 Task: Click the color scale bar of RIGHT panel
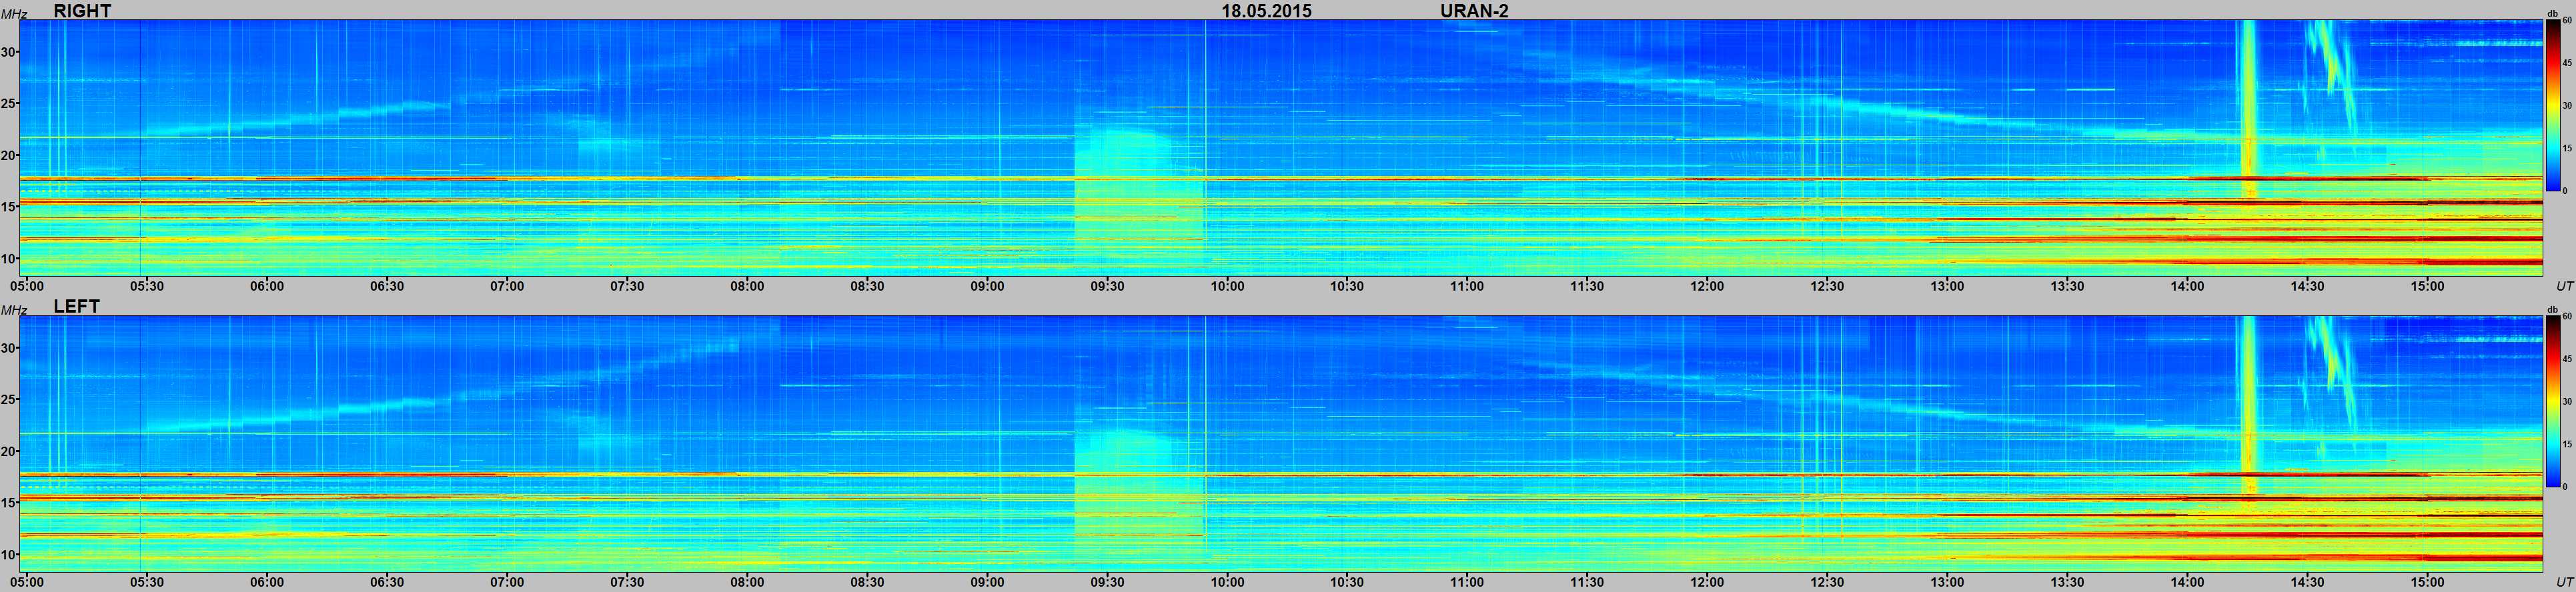pos(2552,105)
